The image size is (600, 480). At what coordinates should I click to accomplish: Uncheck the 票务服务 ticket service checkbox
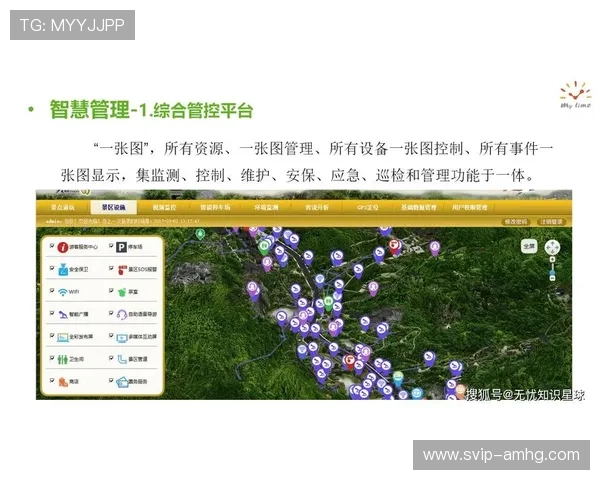111,380
